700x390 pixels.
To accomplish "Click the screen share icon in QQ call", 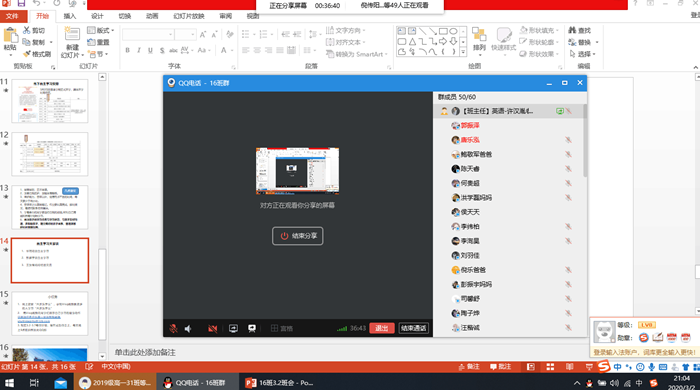I will (x=233, y=329).
